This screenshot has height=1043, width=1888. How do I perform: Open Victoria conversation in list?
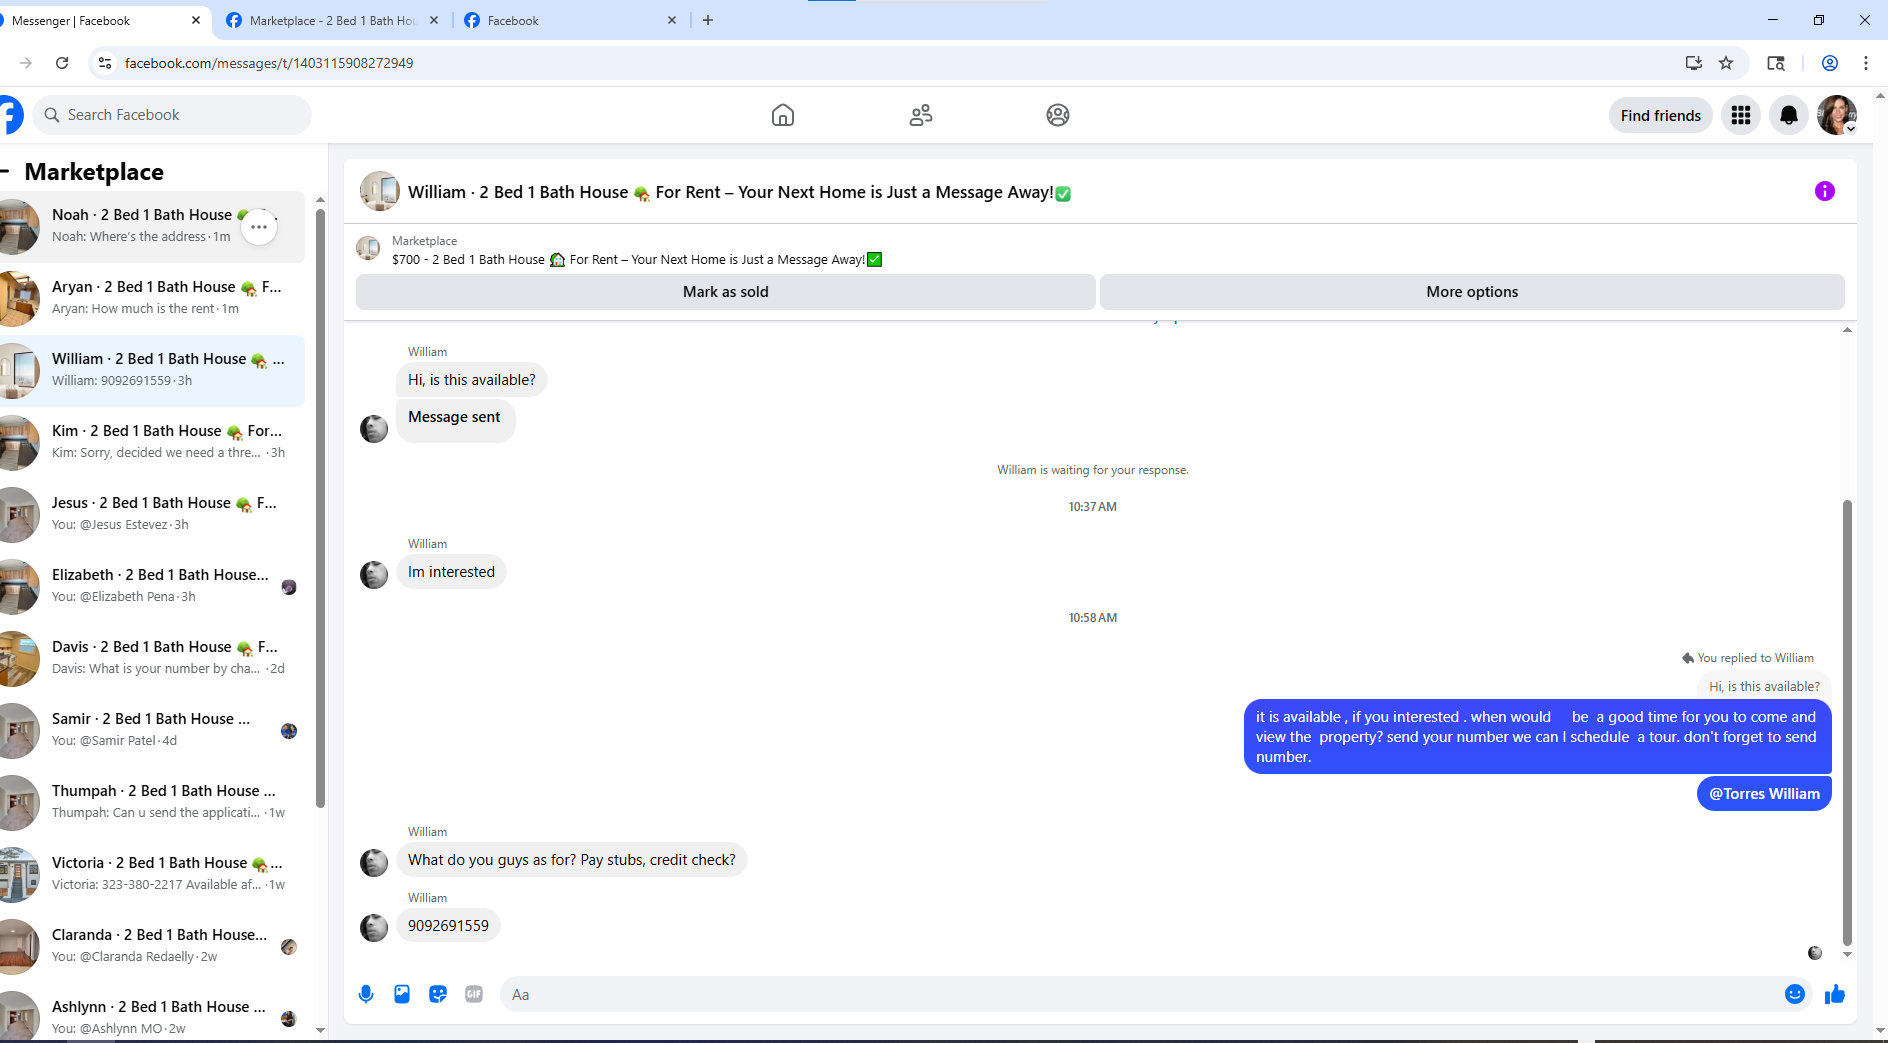(x=152, y=875)
